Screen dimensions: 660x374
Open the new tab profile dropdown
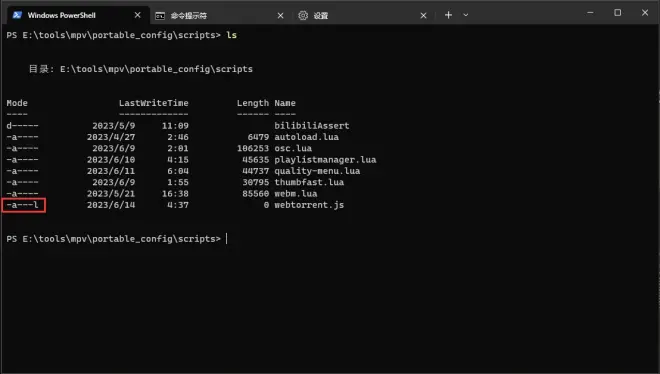tap(466, 15)
